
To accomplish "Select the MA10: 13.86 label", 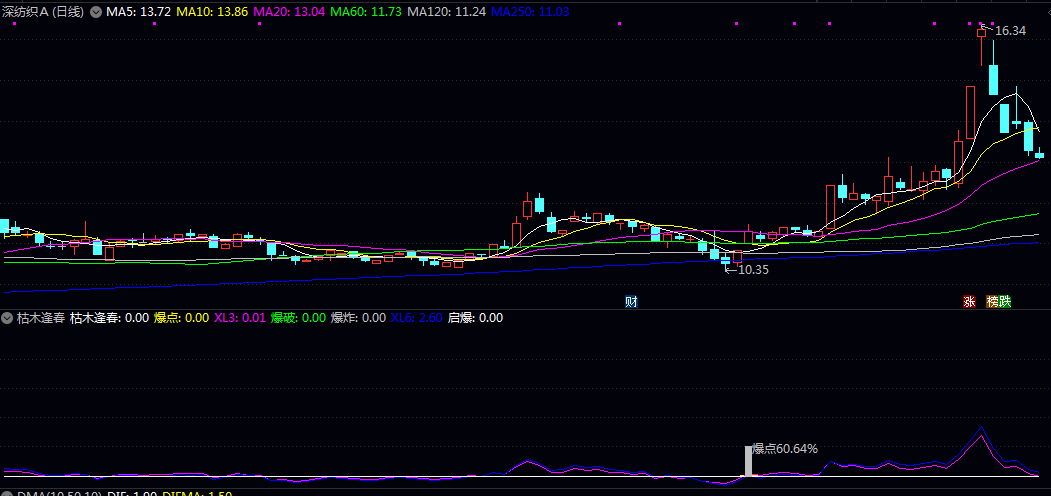I will click(212, 12).
